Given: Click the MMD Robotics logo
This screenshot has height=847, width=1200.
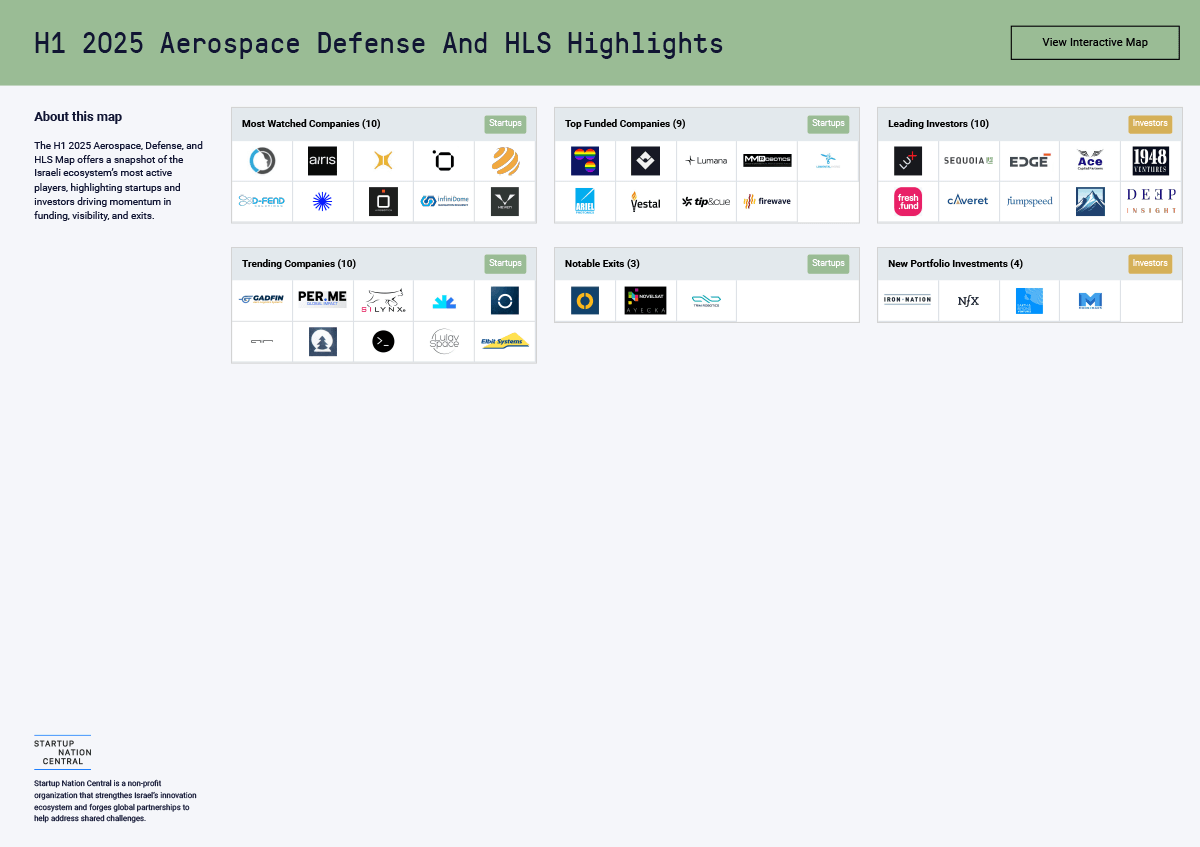Looking at the screenshot, I should pos(767,160).
